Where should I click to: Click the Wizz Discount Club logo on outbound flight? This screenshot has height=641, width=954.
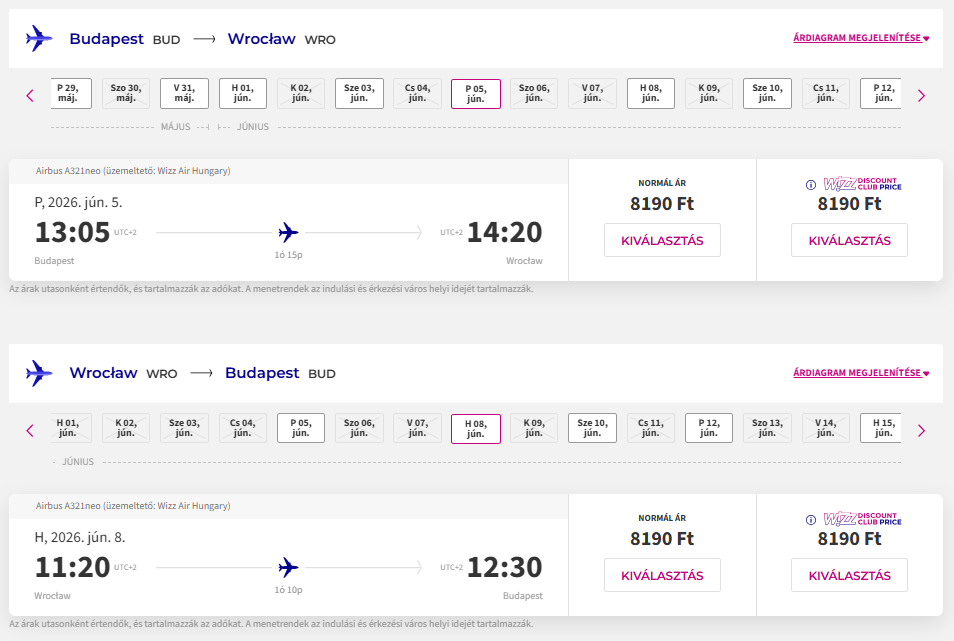coord(862,184)
